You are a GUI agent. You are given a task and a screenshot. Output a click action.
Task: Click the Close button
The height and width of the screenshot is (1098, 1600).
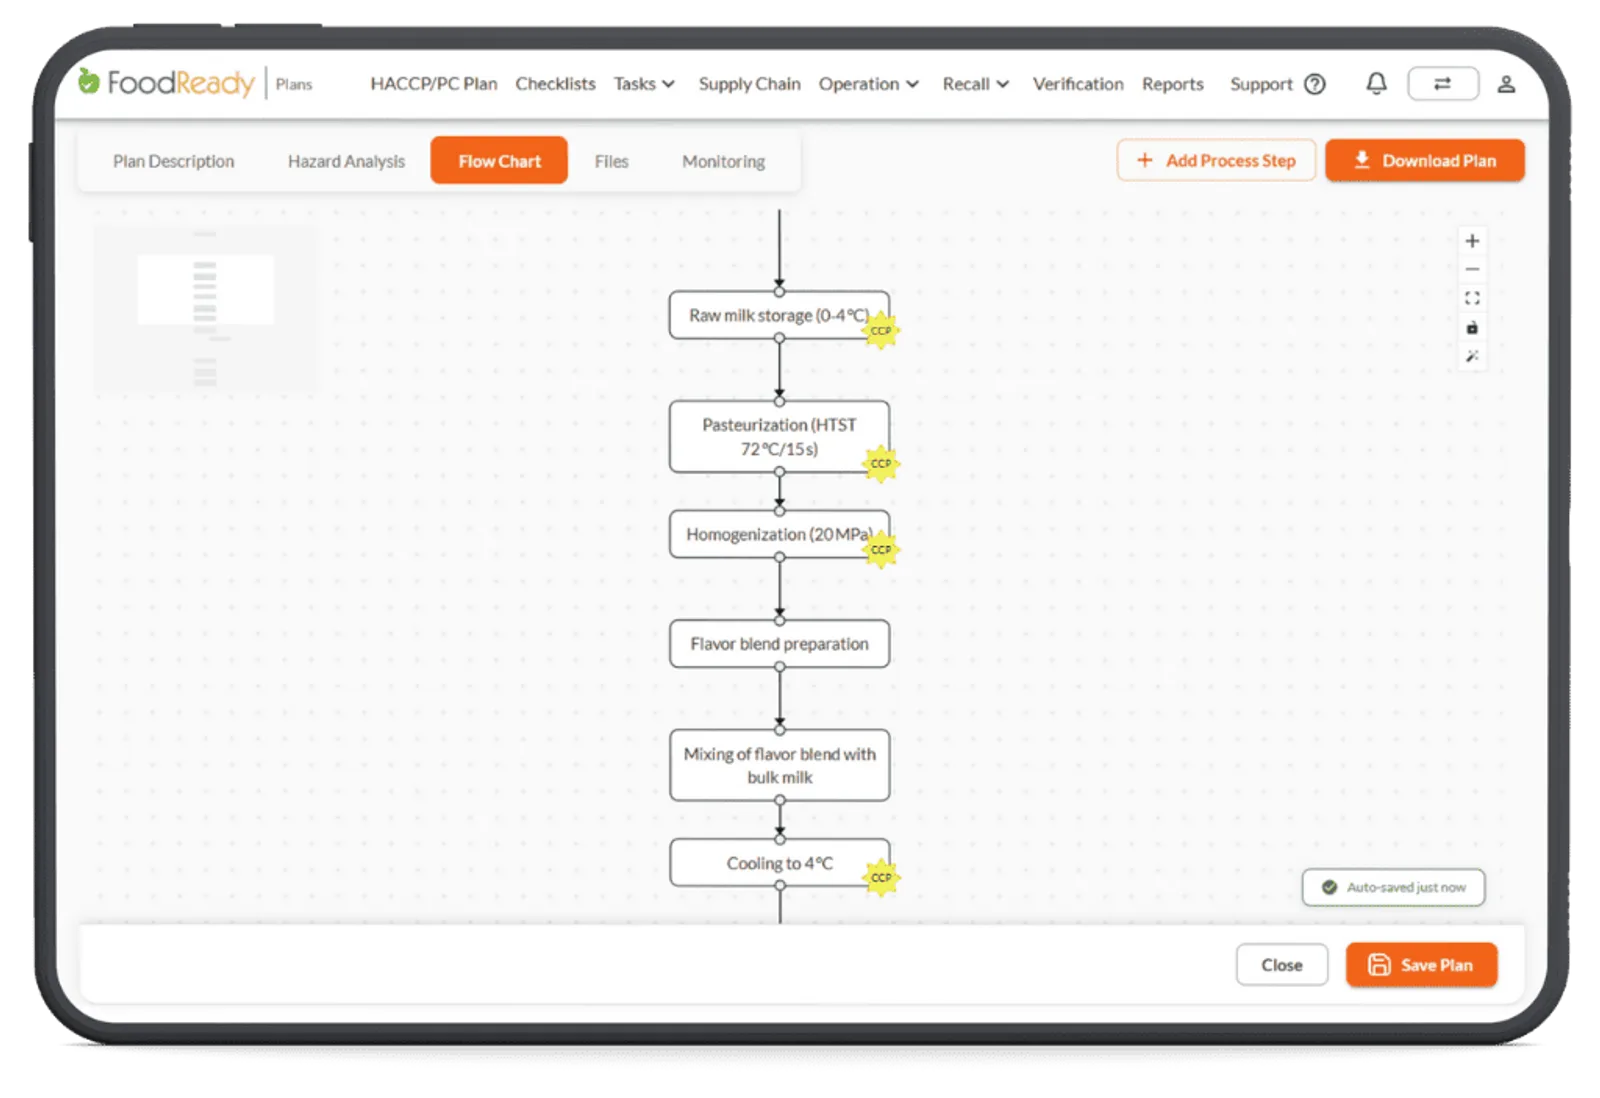pyautogui.click(x=1281, y=965)
